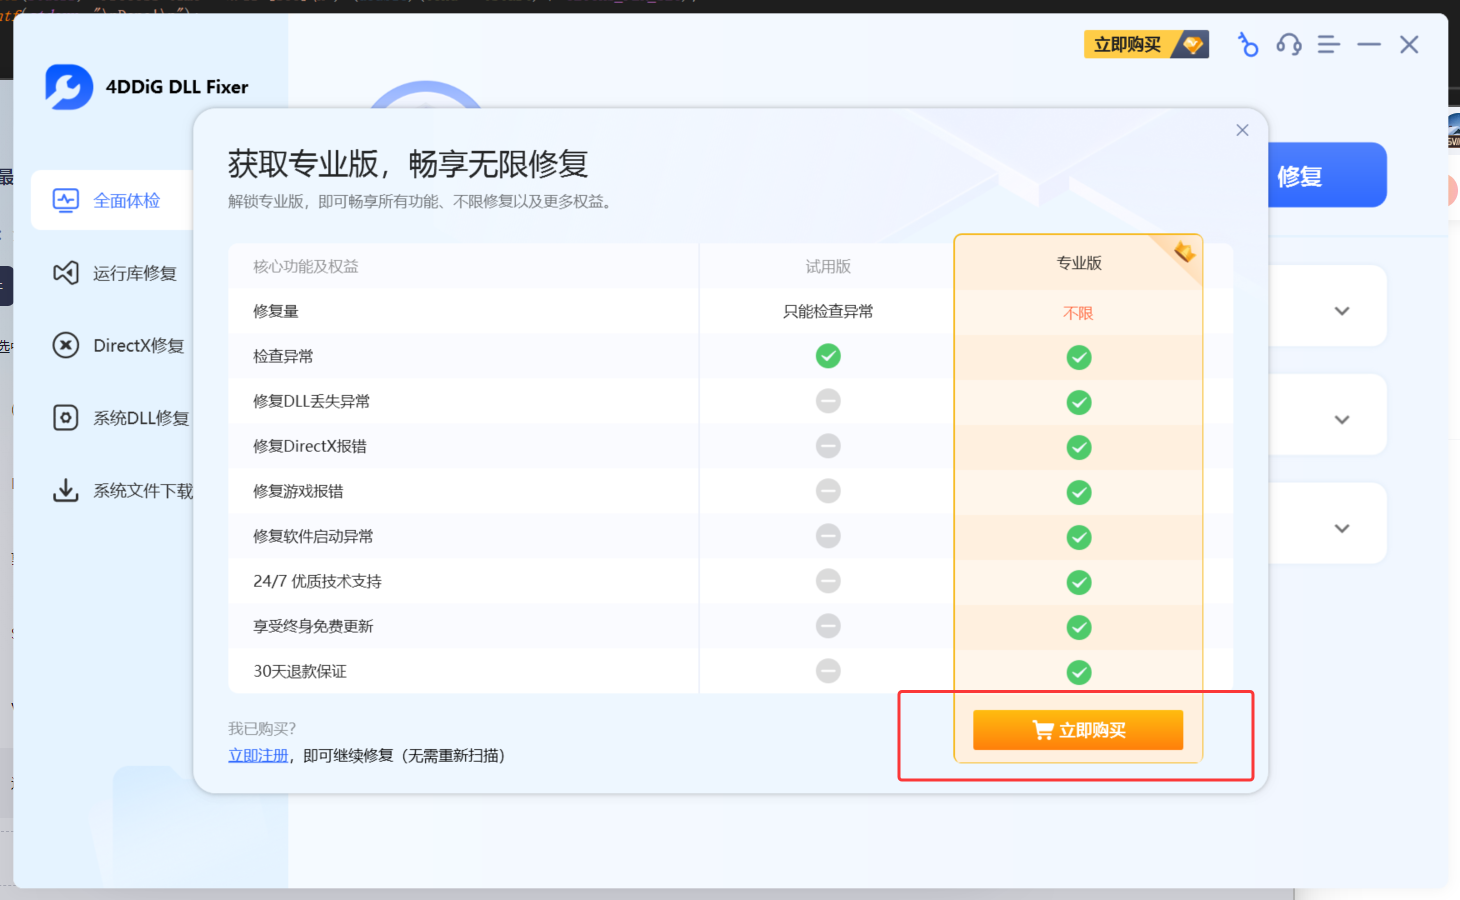Click gray dash for 24/7 优质技术支持 in 试用版
1460x900 pixels.
point(828,581)
